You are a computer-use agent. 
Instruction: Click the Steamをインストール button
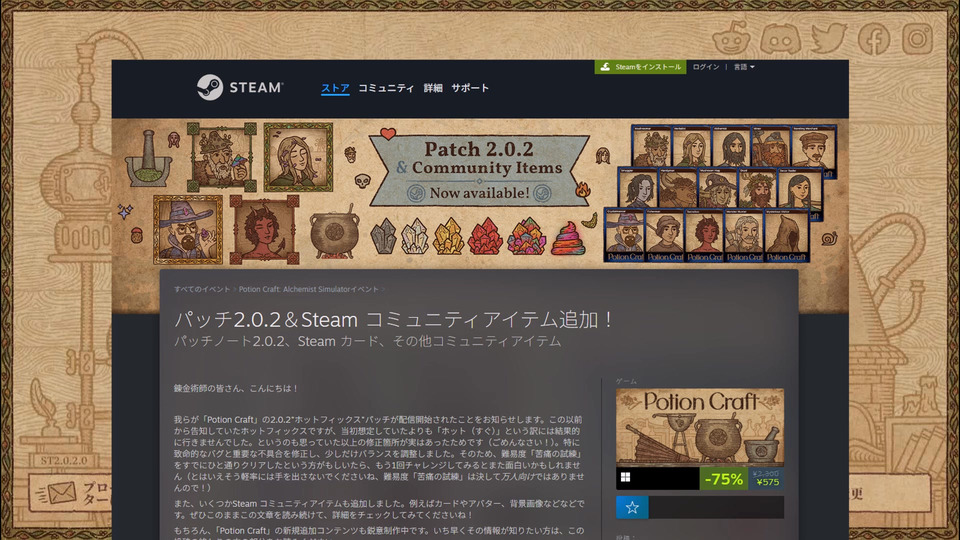[640, 67]
